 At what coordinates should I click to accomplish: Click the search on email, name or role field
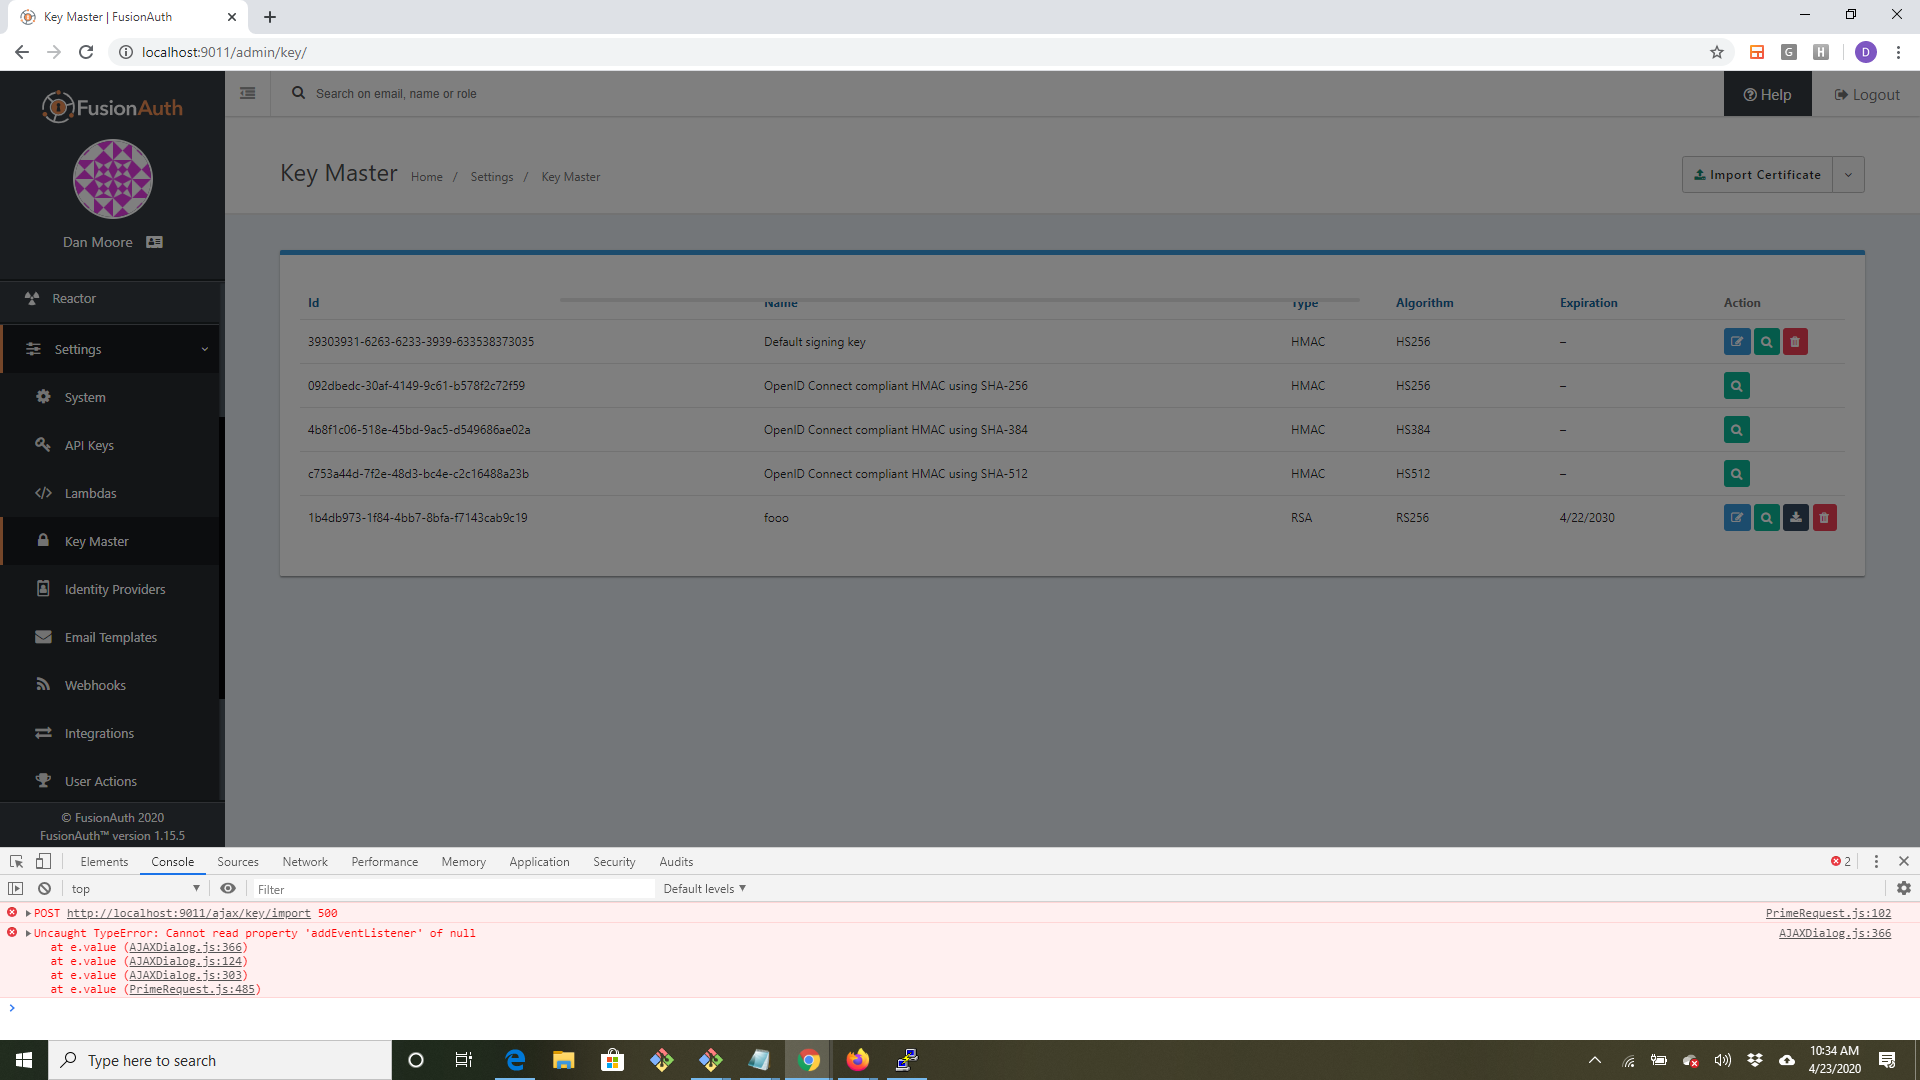click(x=500, y=93)
